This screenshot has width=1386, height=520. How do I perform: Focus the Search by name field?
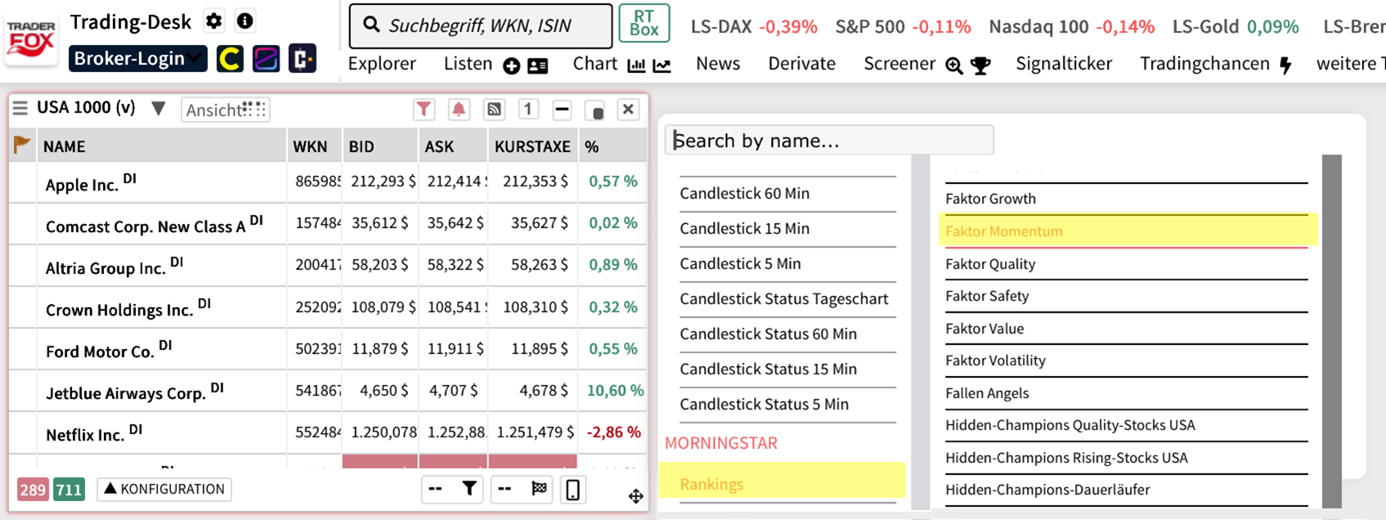tap(829, 140)
